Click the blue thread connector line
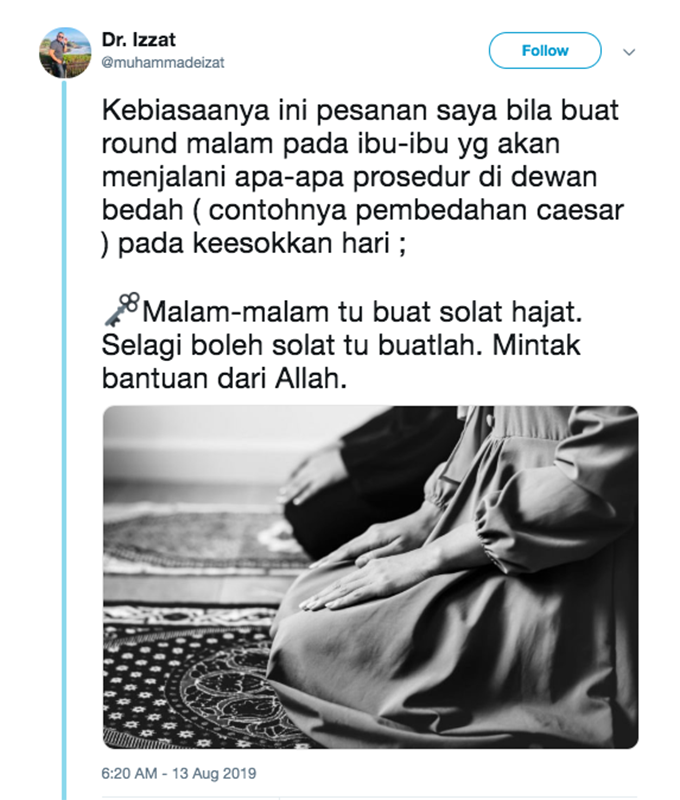680x800 pixels. tap(64, 439)
